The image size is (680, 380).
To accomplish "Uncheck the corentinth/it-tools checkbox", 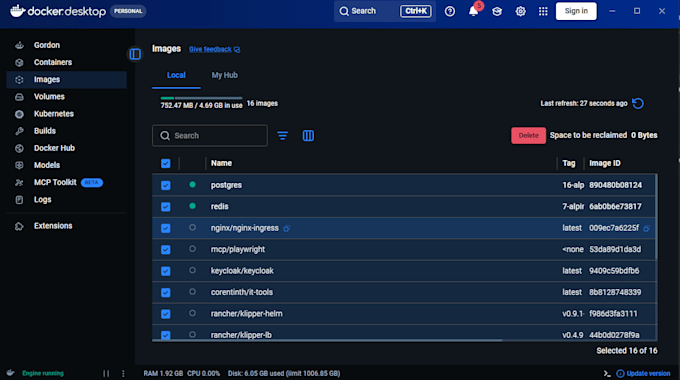I will 166,292.
